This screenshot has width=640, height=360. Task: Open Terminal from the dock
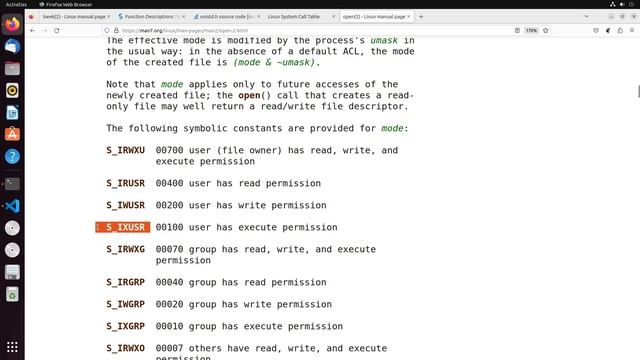pos(12,184)
